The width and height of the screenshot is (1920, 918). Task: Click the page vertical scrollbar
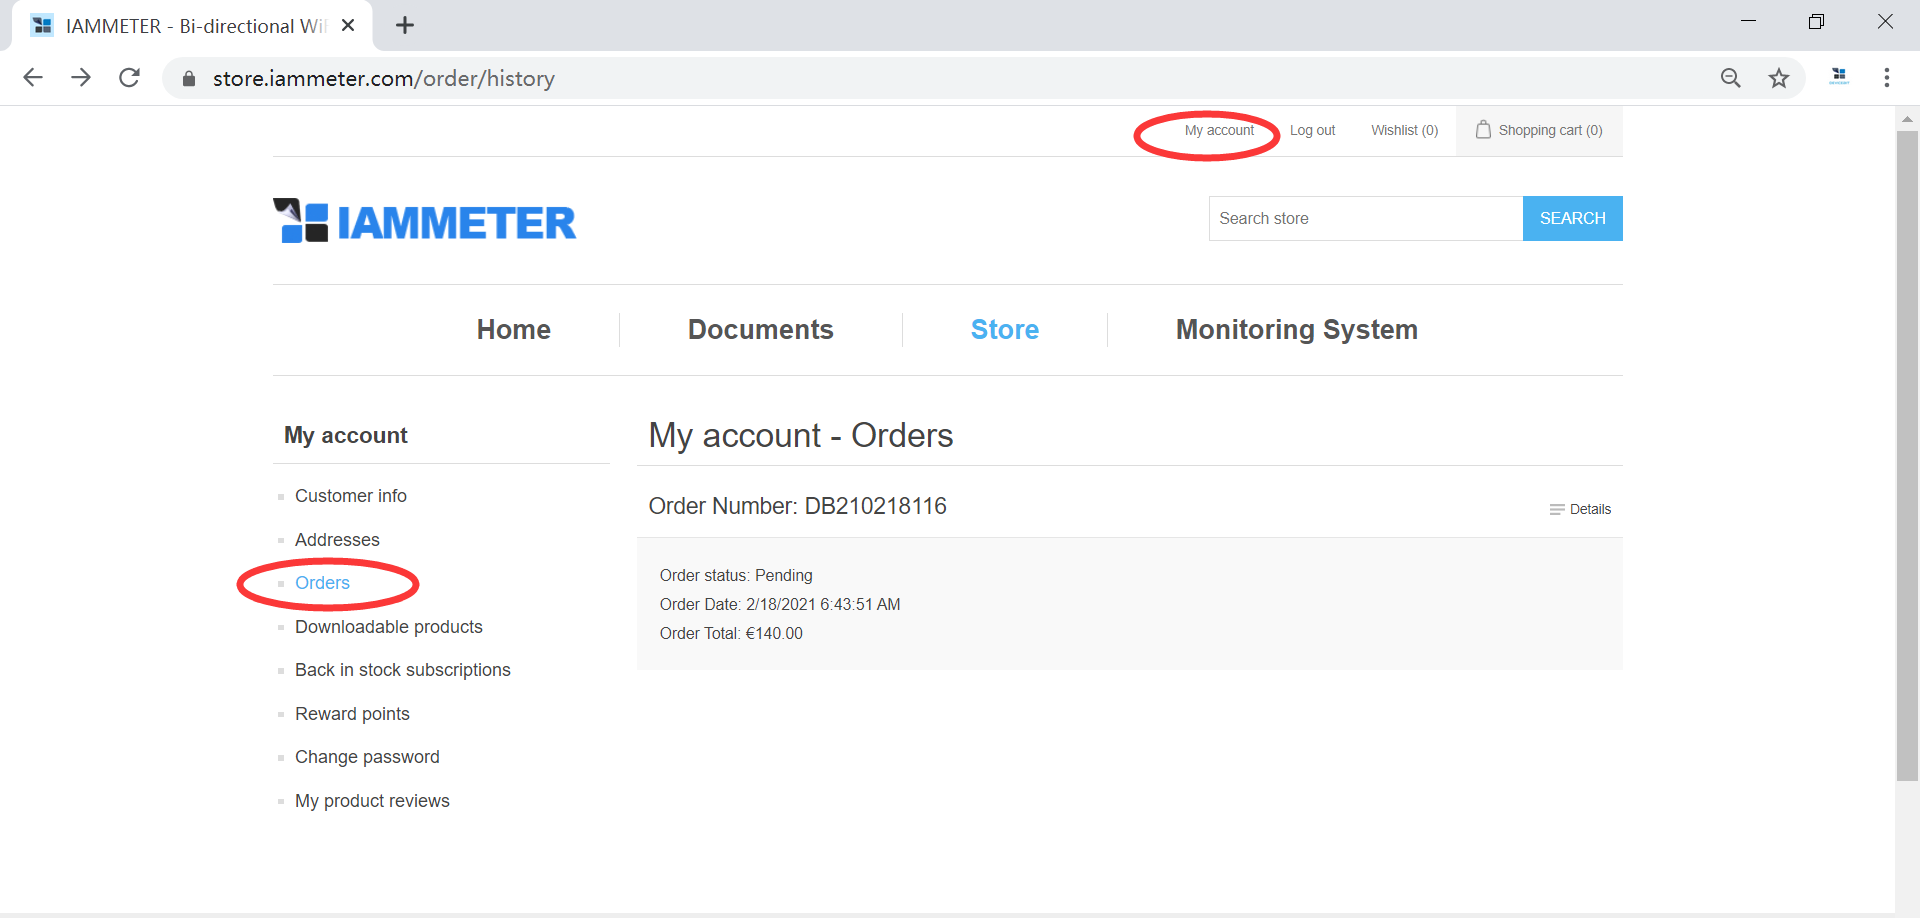click(1907, 450)
